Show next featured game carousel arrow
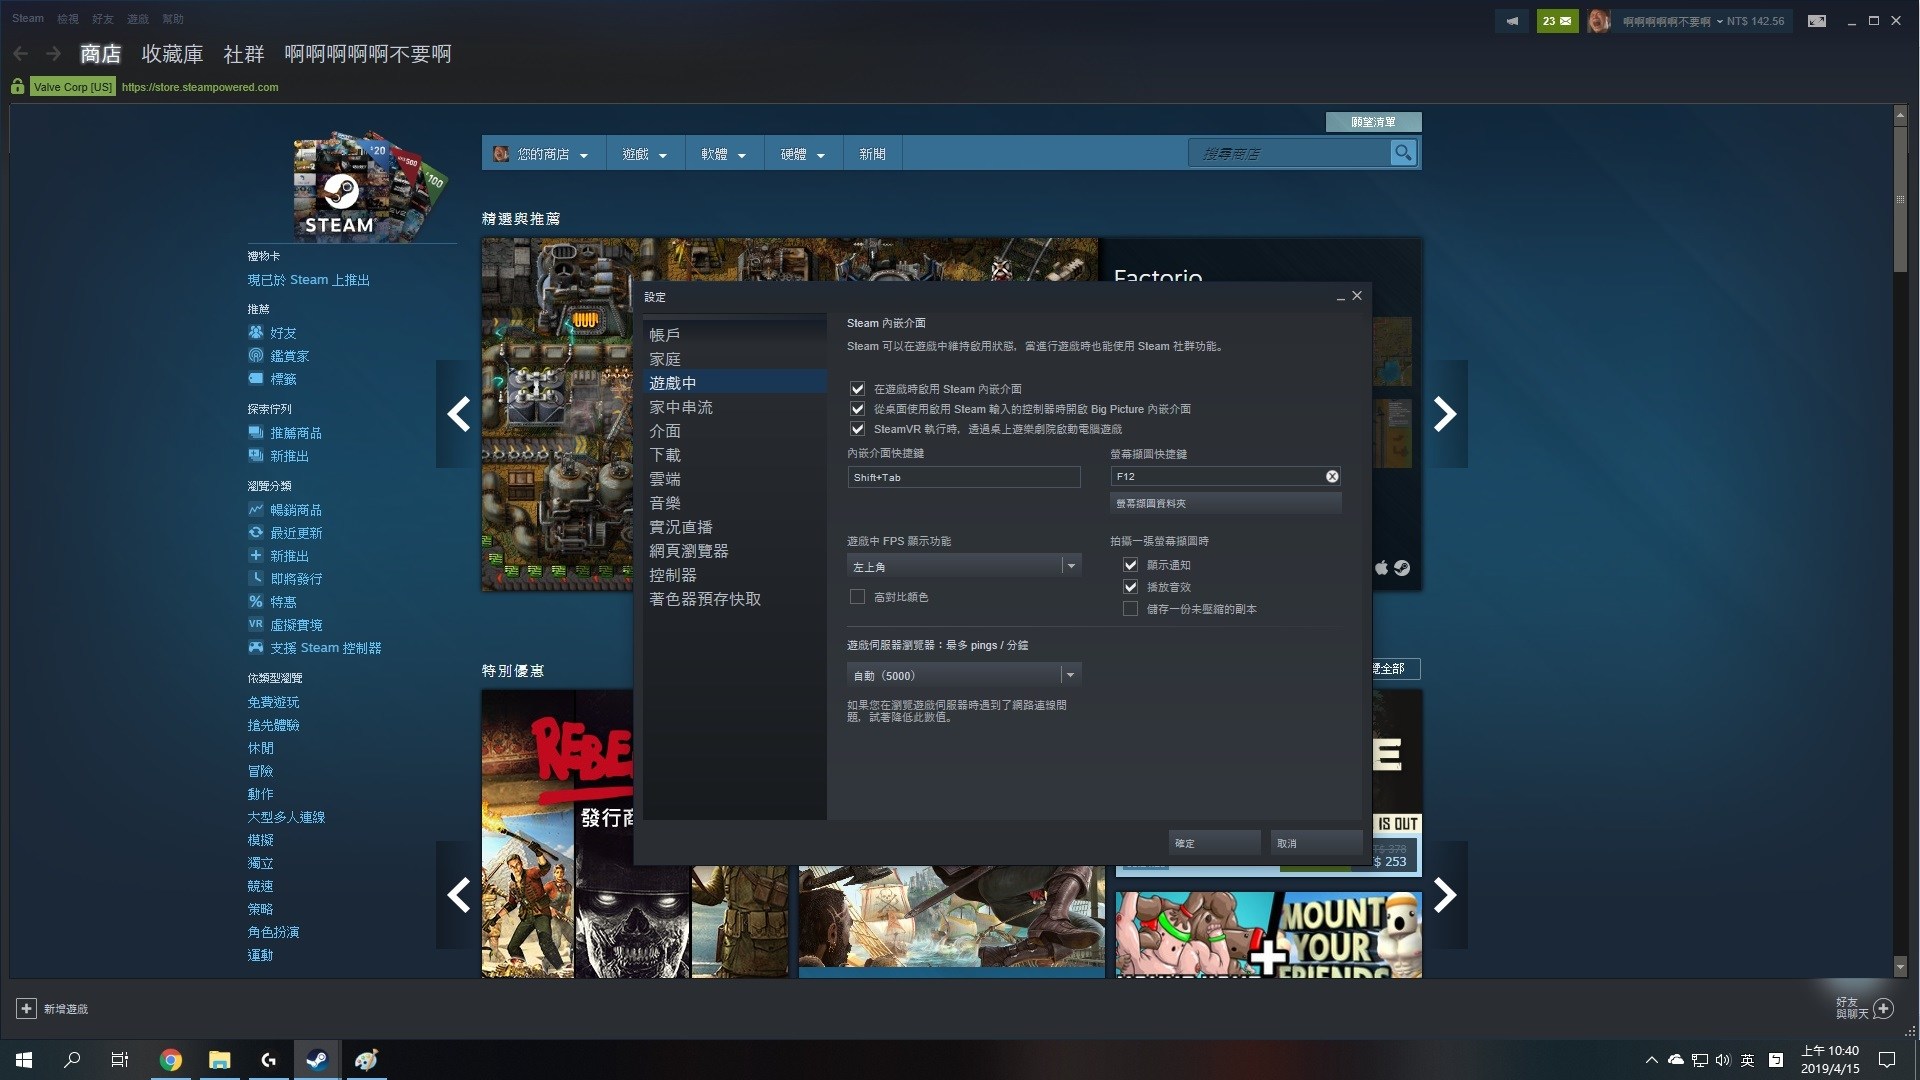The width and height of the screenshot is (1920, 1080). (1445, 414)
